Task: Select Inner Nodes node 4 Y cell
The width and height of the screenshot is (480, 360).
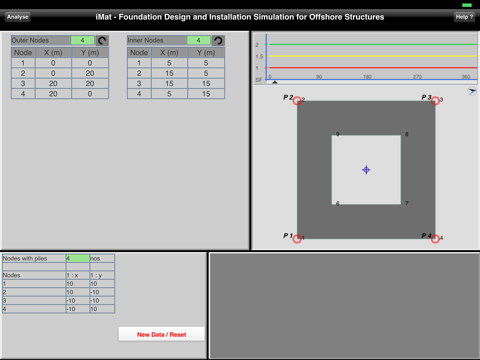Action: coord(206,94)
